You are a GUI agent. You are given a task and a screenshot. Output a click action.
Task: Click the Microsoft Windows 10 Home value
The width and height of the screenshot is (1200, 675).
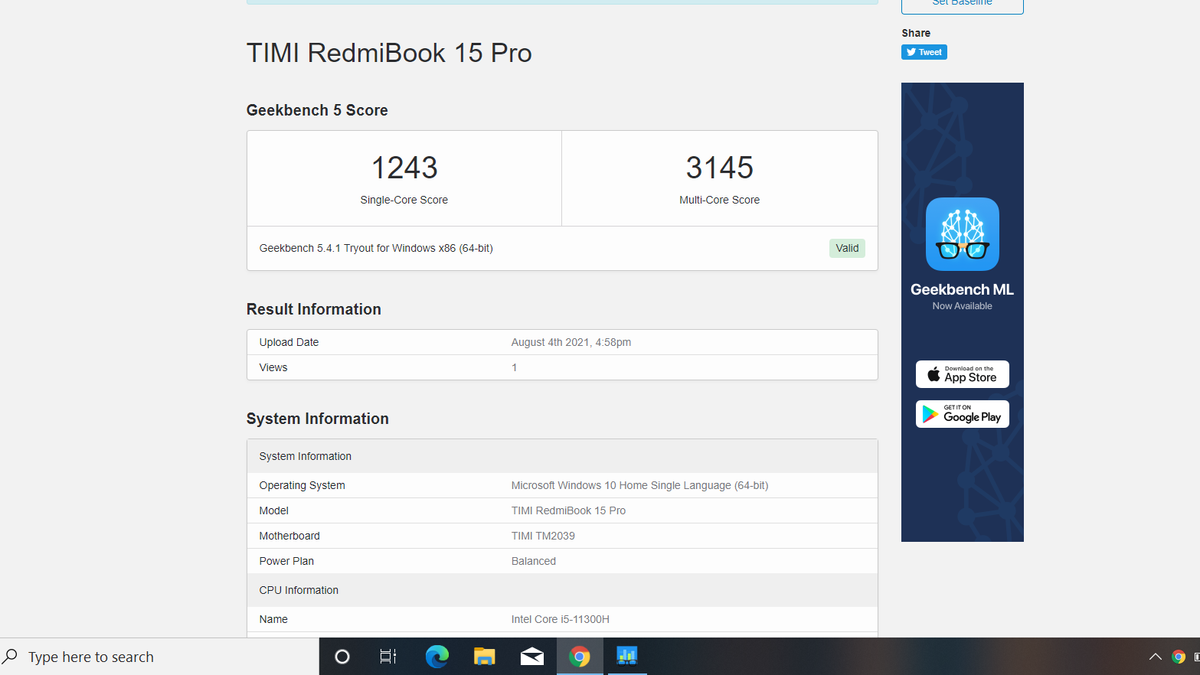tap(639, 485)
